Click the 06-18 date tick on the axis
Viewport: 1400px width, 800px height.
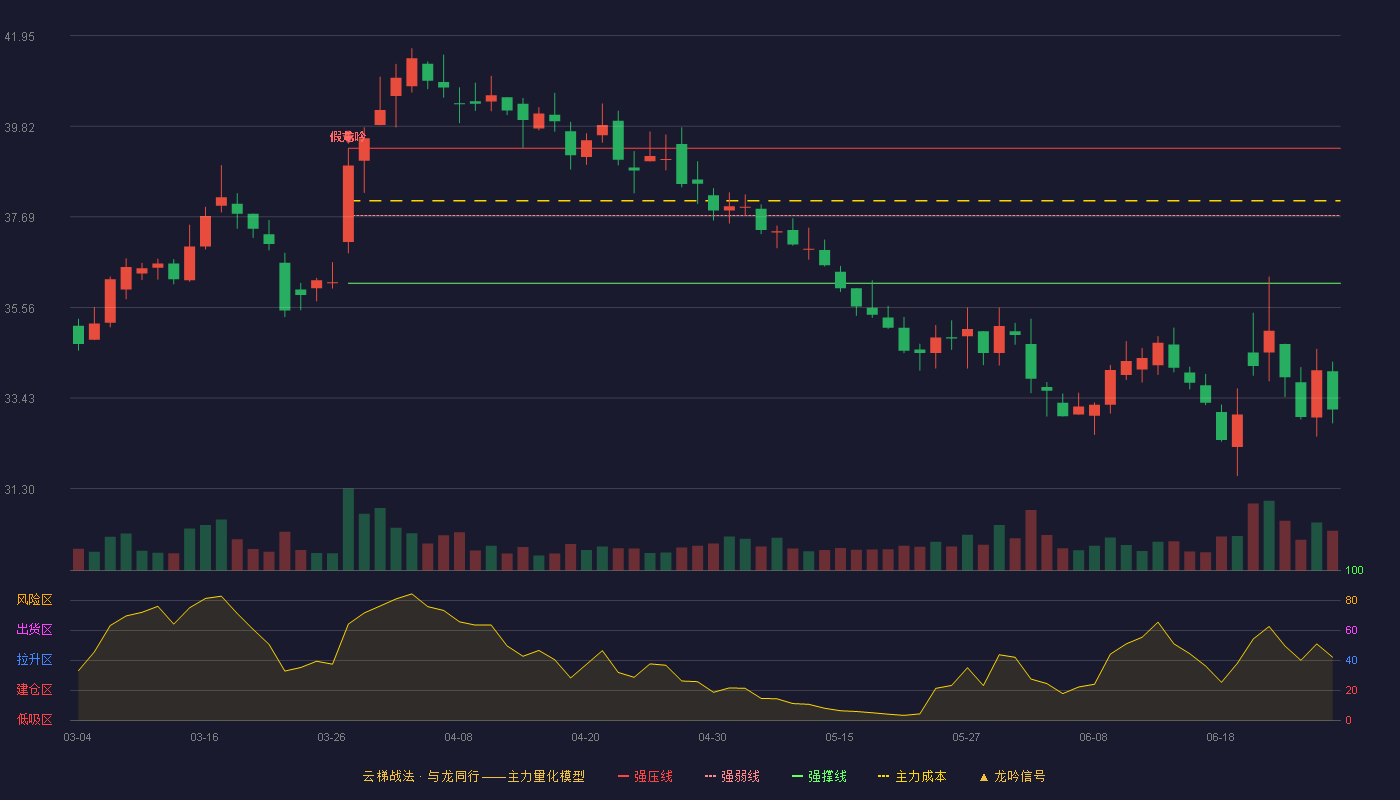(x=1220, y=737)
